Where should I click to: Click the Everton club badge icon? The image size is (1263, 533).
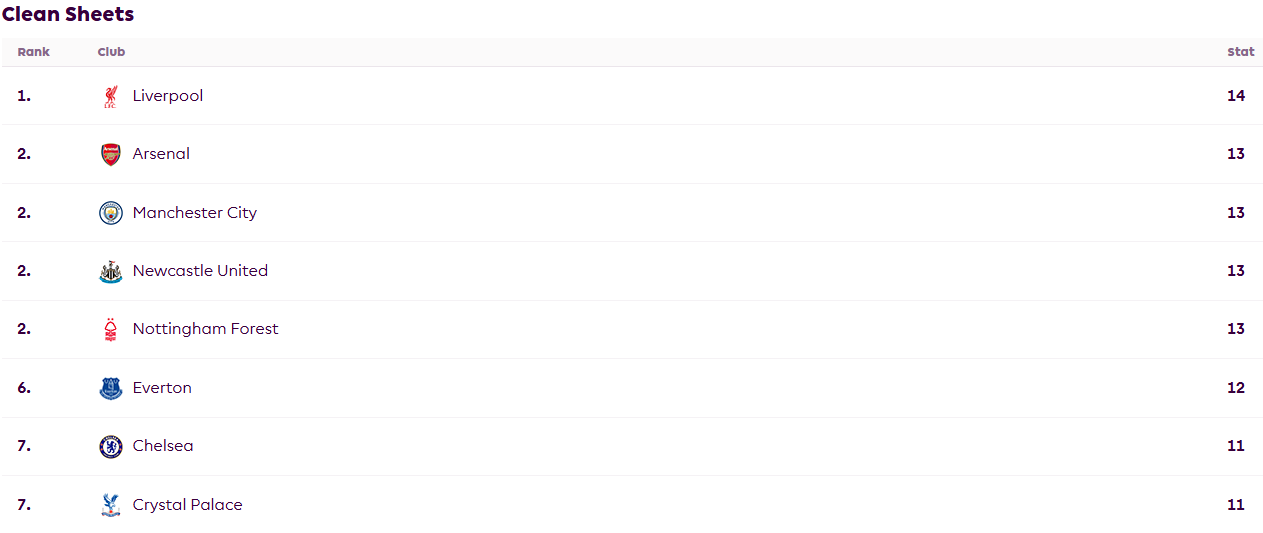(x=111, y=388)
